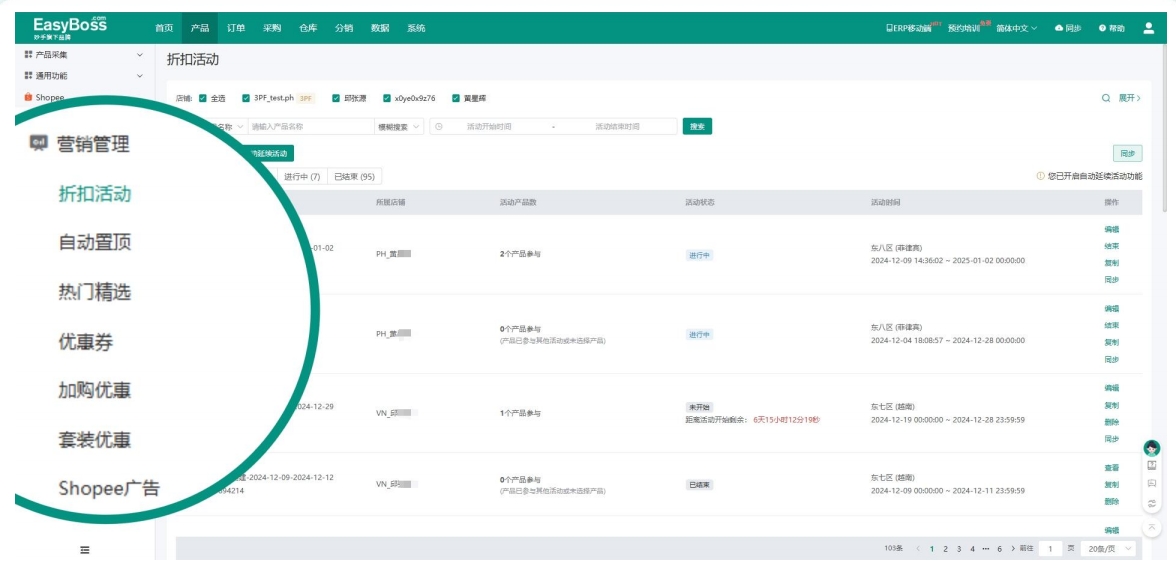The width and height of the screenshot is (1176, 568).
Task: Click 结束 for activity starting 2024-12-04 18:08:57
Action: pyautogui.click(x=1112, y=326)
